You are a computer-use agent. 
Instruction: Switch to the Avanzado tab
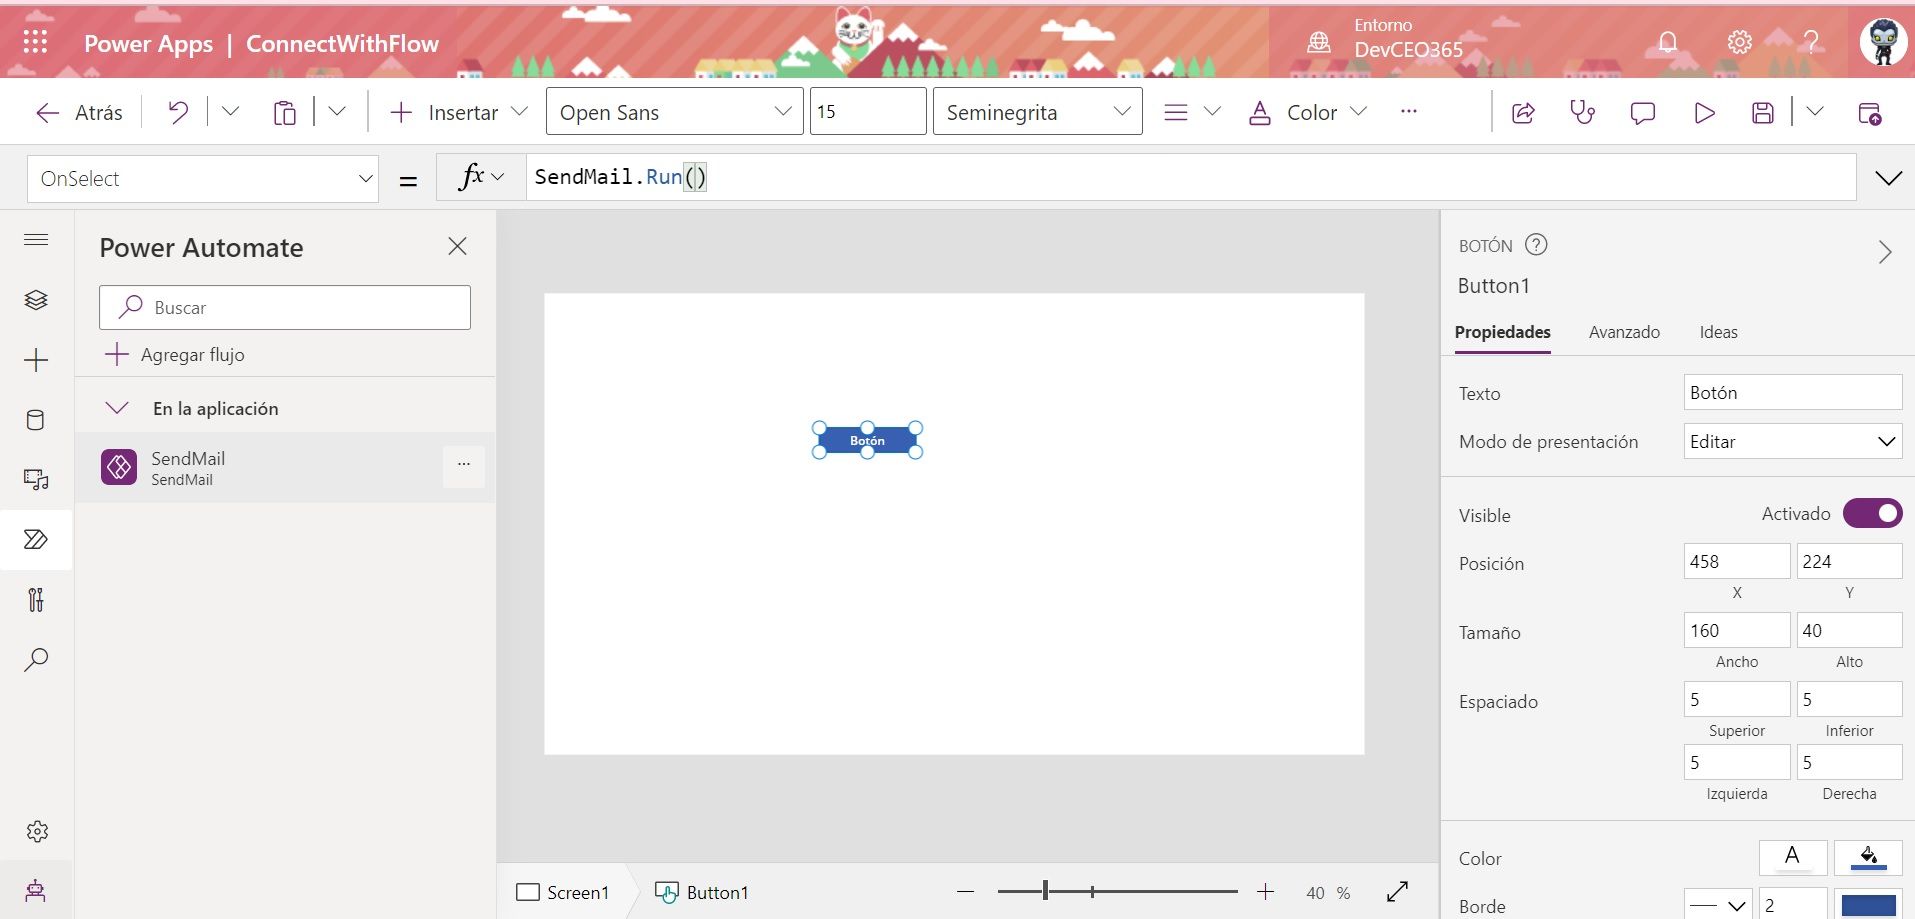click(x=1624, y=332)
